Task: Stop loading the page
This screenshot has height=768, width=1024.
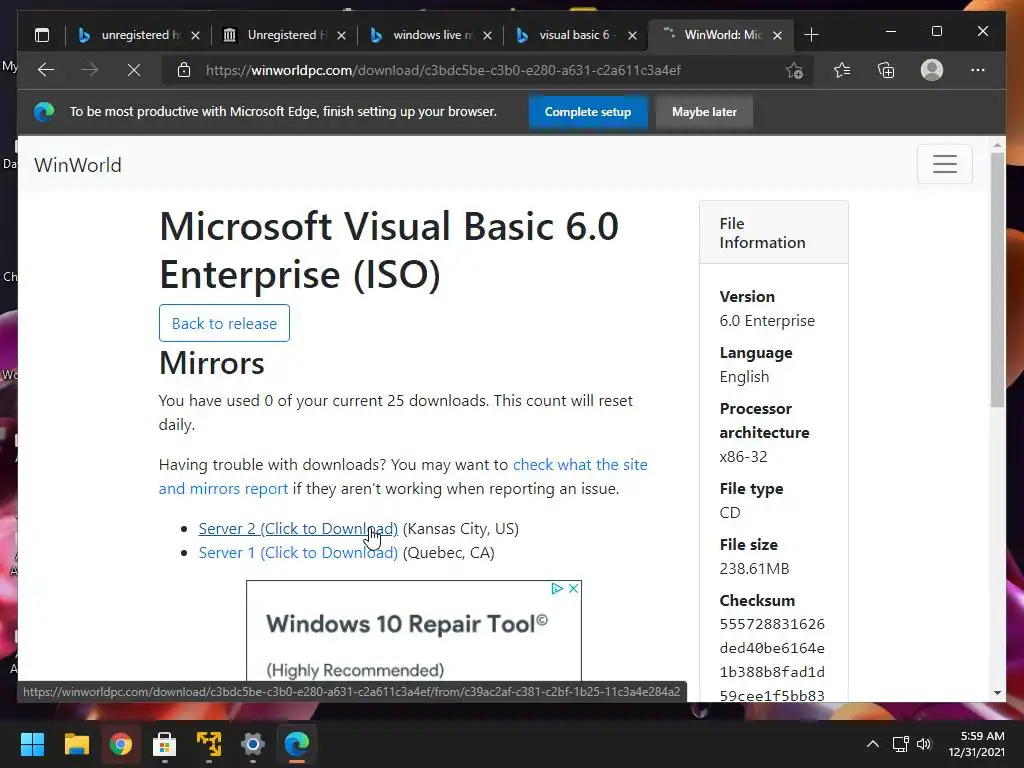Action: pos(134,70)
